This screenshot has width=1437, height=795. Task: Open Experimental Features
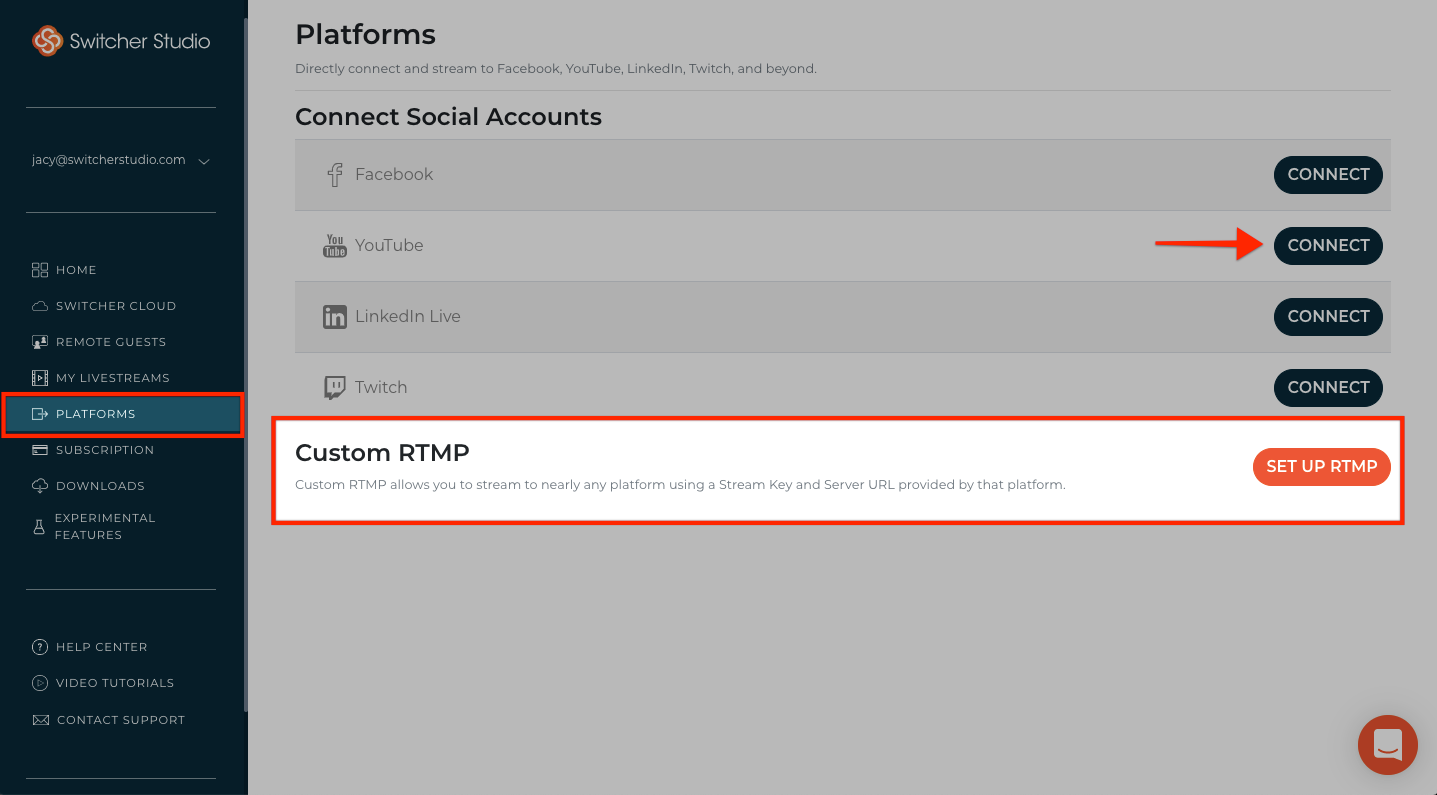tap(105, 526)
